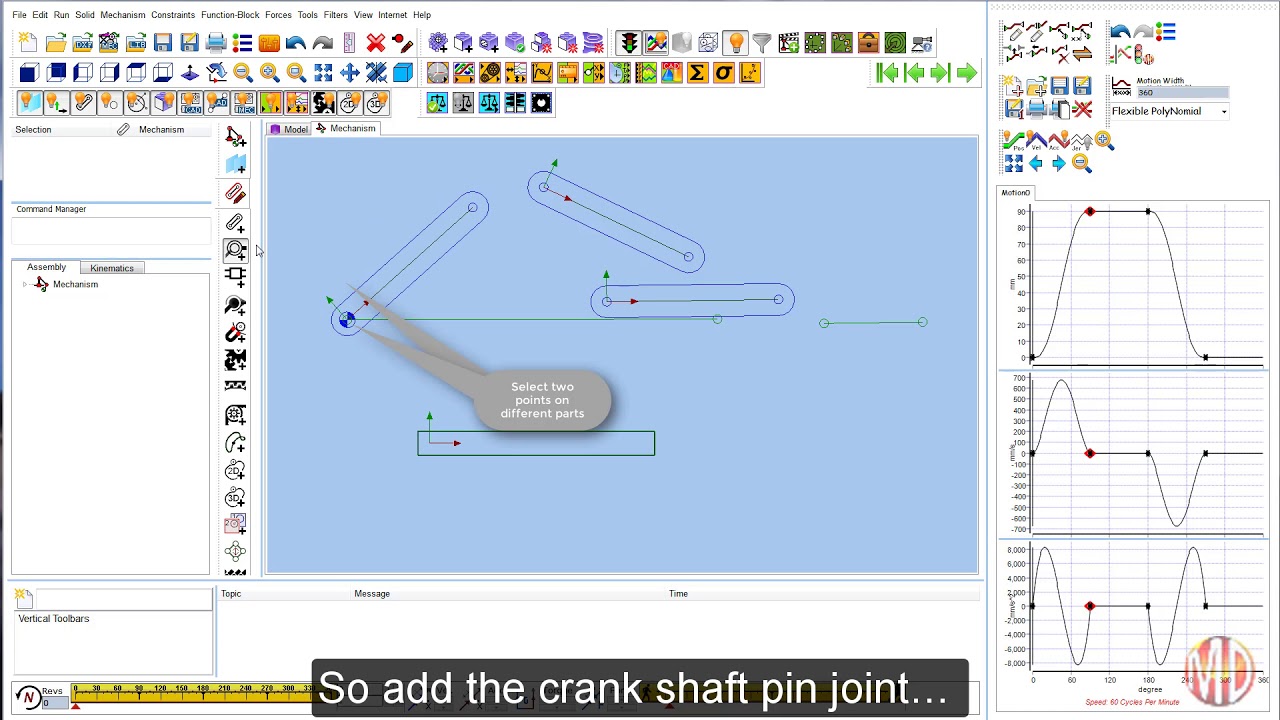Click the Motion Width input field
The height and width of the screenshot is (720, 1280).
point(1182,93)
